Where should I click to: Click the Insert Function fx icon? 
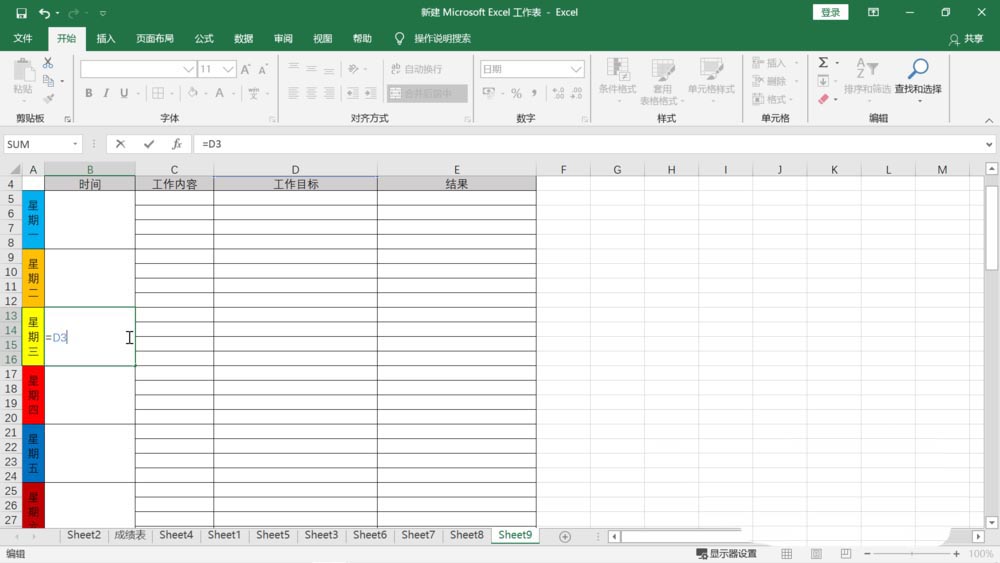pyautogui.click(x=177, y=144)
